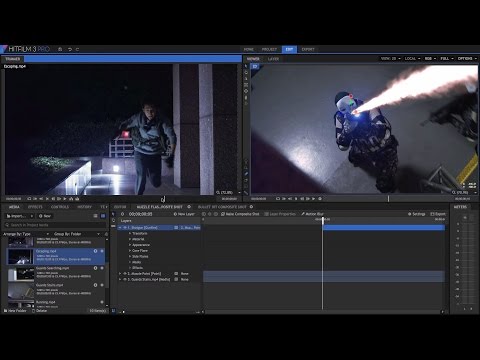Click the media panel options gear icon

coord(106,234)
